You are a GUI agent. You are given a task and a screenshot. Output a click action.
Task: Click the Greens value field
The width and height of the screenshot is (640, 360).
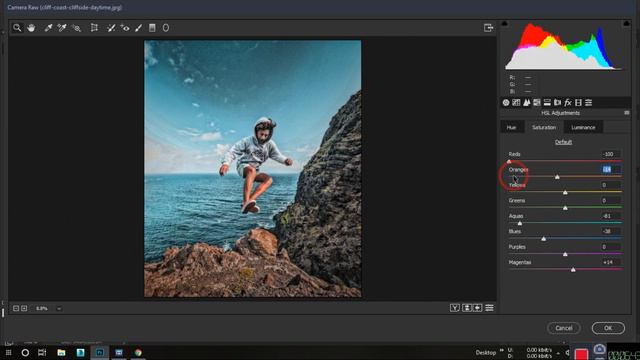point(611,200)
